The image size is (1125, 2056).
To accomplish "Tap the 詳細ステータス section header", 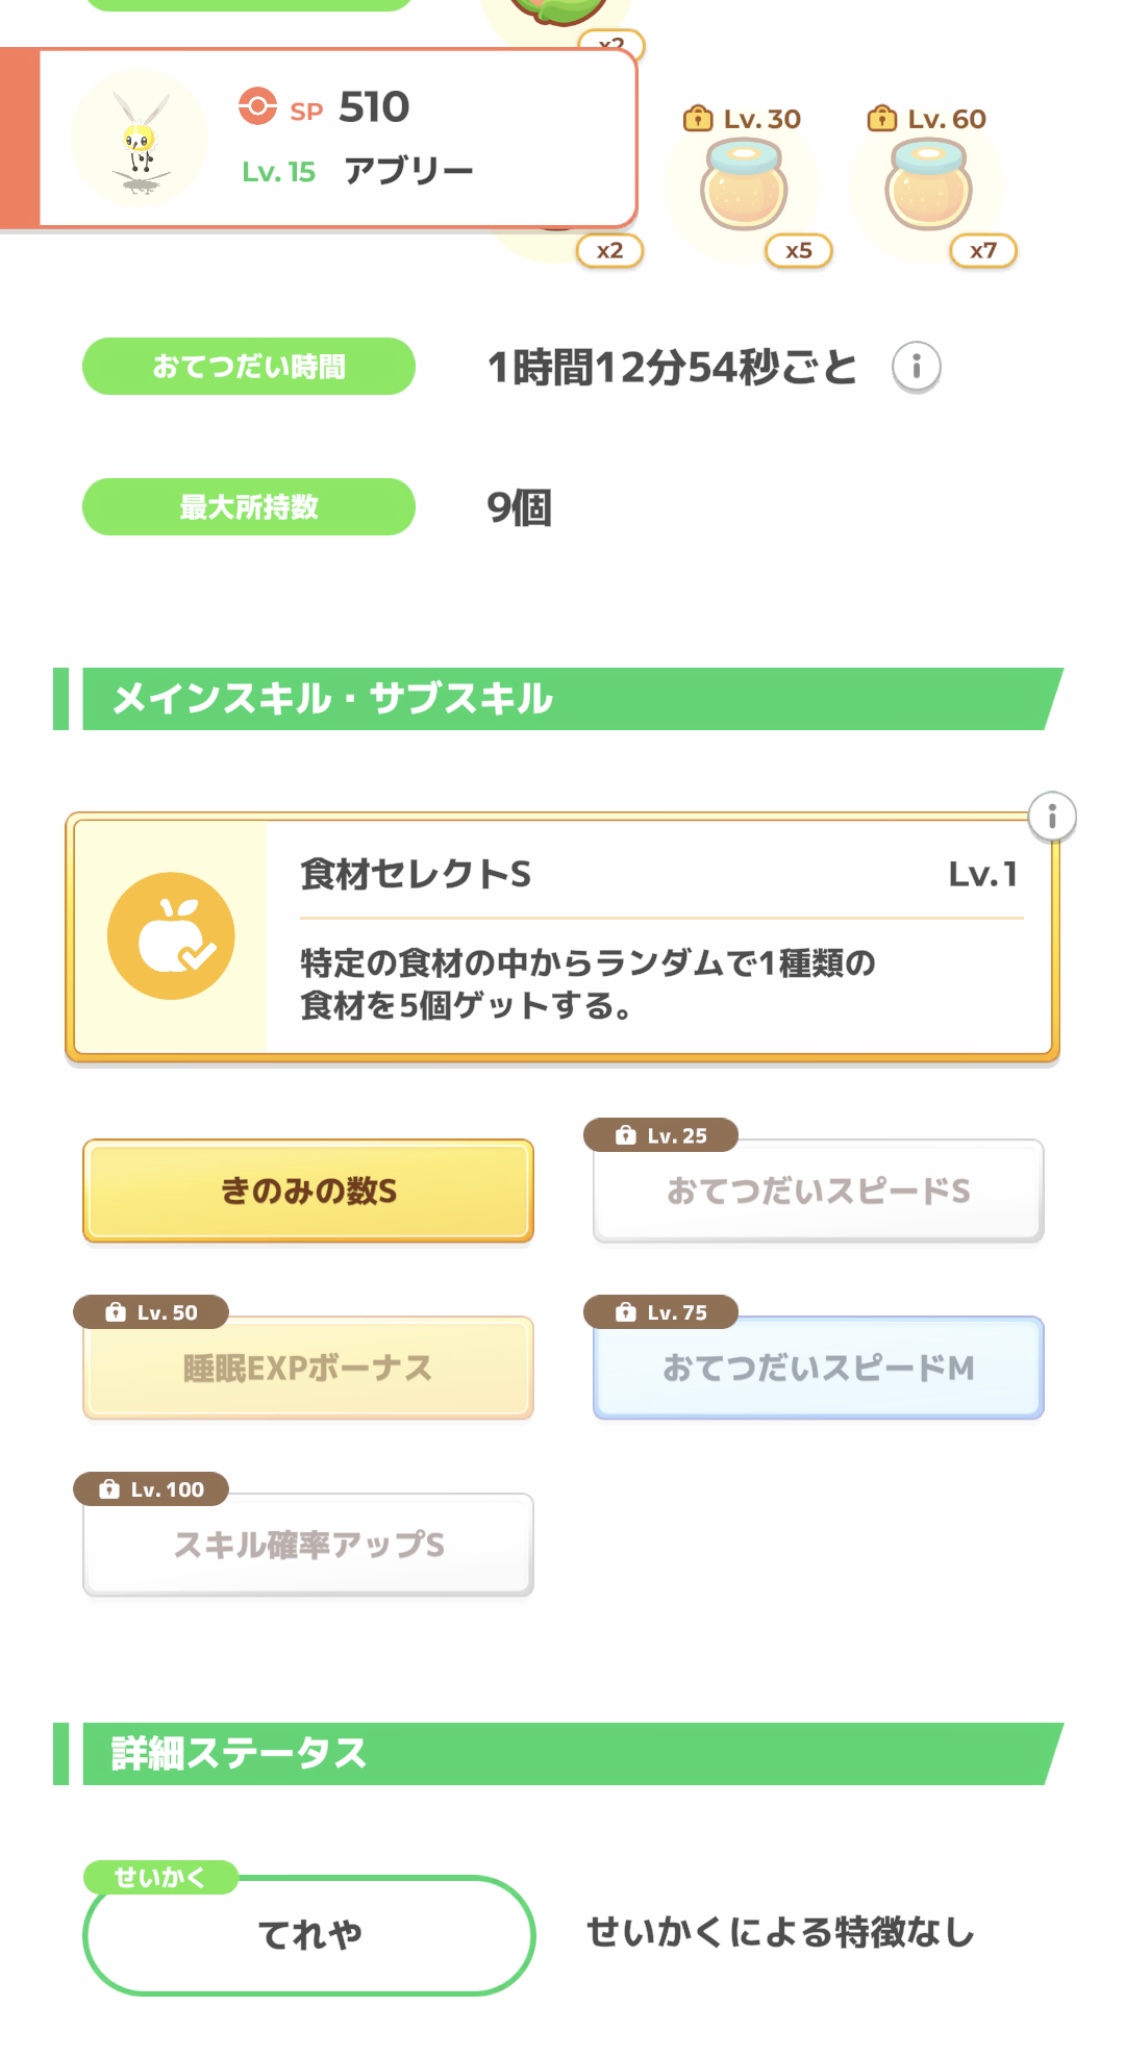I will pyautogui.click(x=560, y=1753).
